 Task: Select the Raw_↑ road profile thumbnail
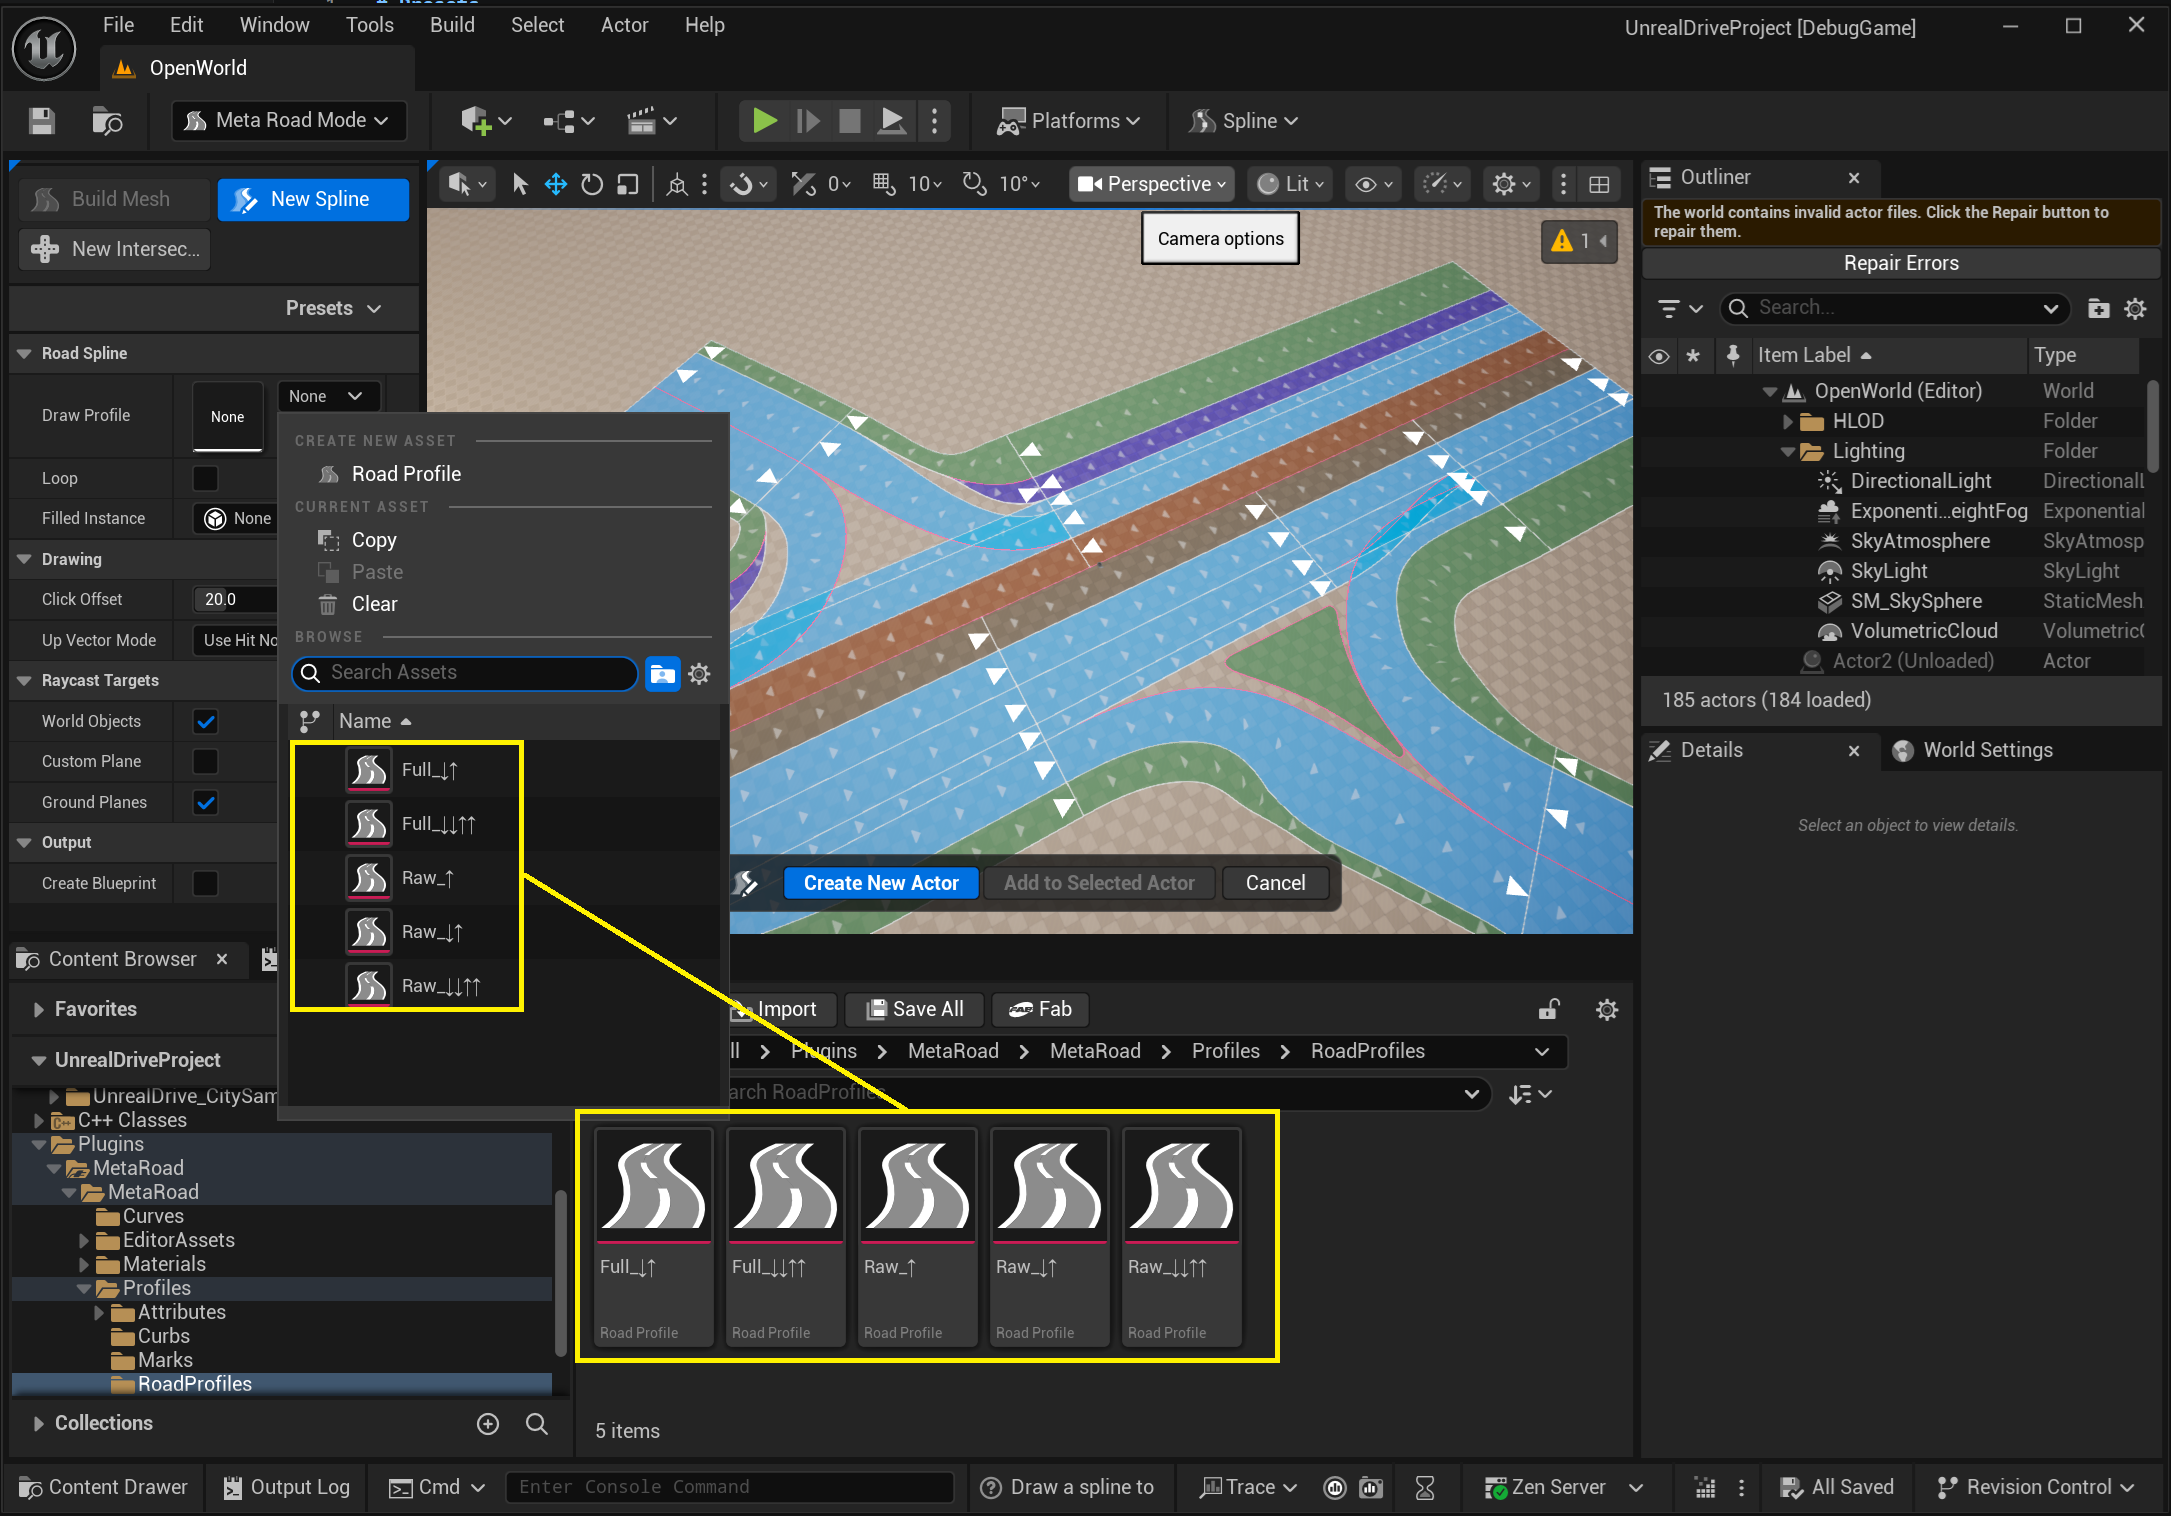coord(918,1237)
